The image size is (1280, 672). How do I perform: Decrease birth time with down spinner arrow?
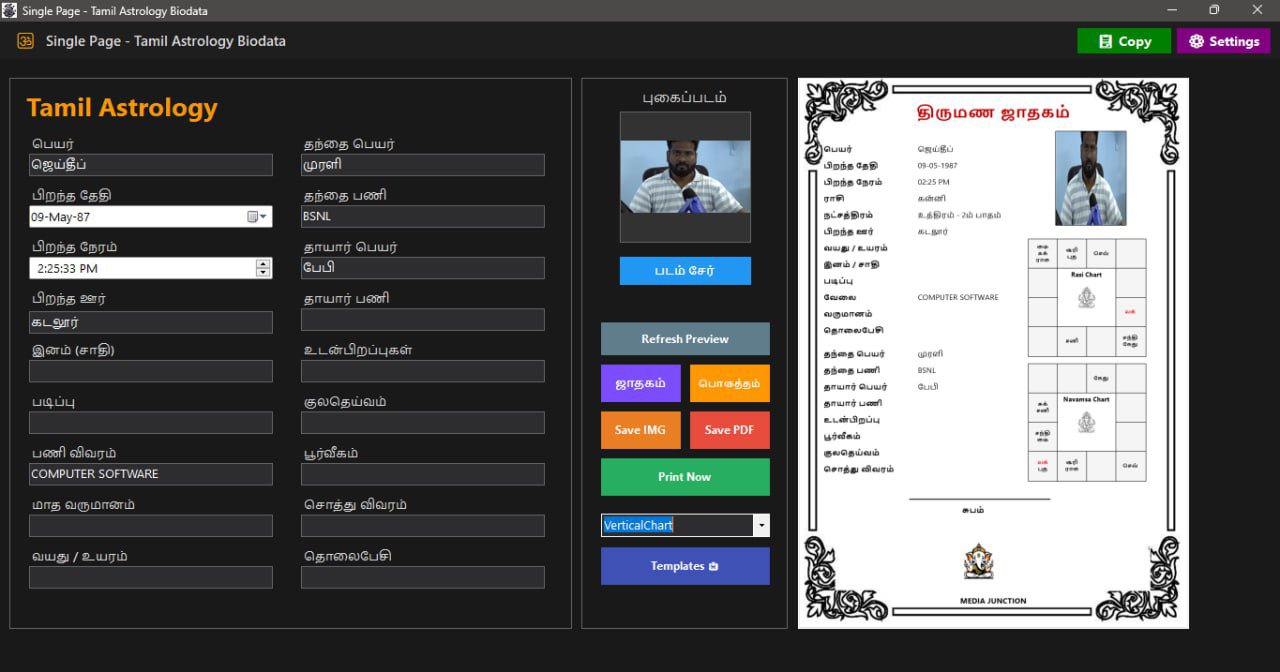[264, 273]
